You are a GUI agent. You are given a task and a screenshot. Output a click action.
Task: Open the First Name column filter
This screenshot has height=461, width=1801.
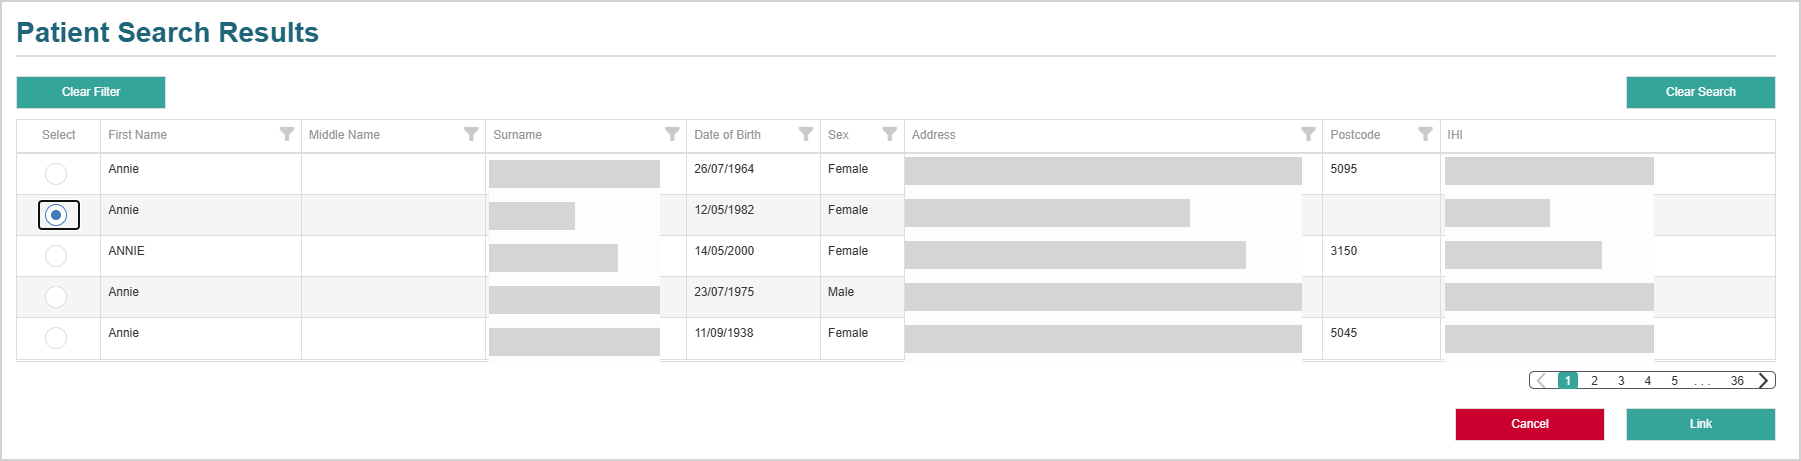click(287, 134)
